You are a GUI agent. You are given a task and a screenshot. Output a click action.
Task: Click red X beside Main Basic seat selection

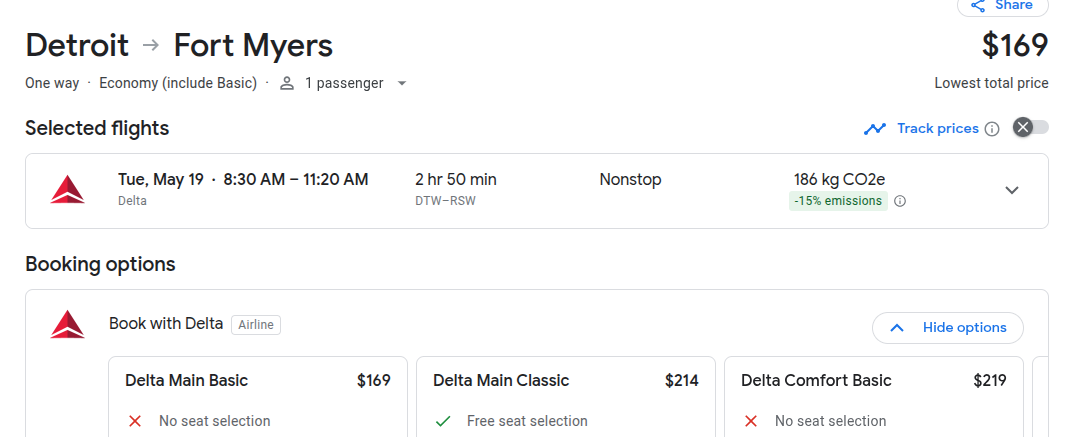(135, 421)
